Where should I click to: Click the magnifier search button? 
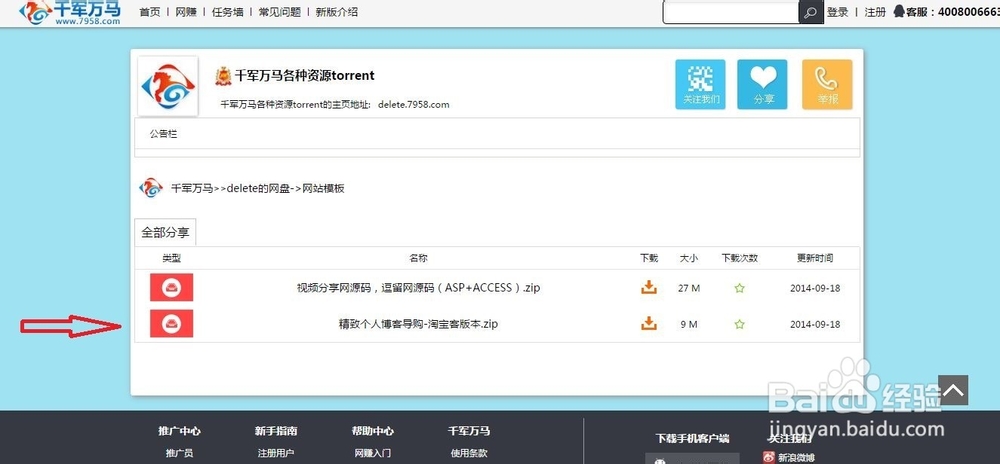(x=811, y=12)
